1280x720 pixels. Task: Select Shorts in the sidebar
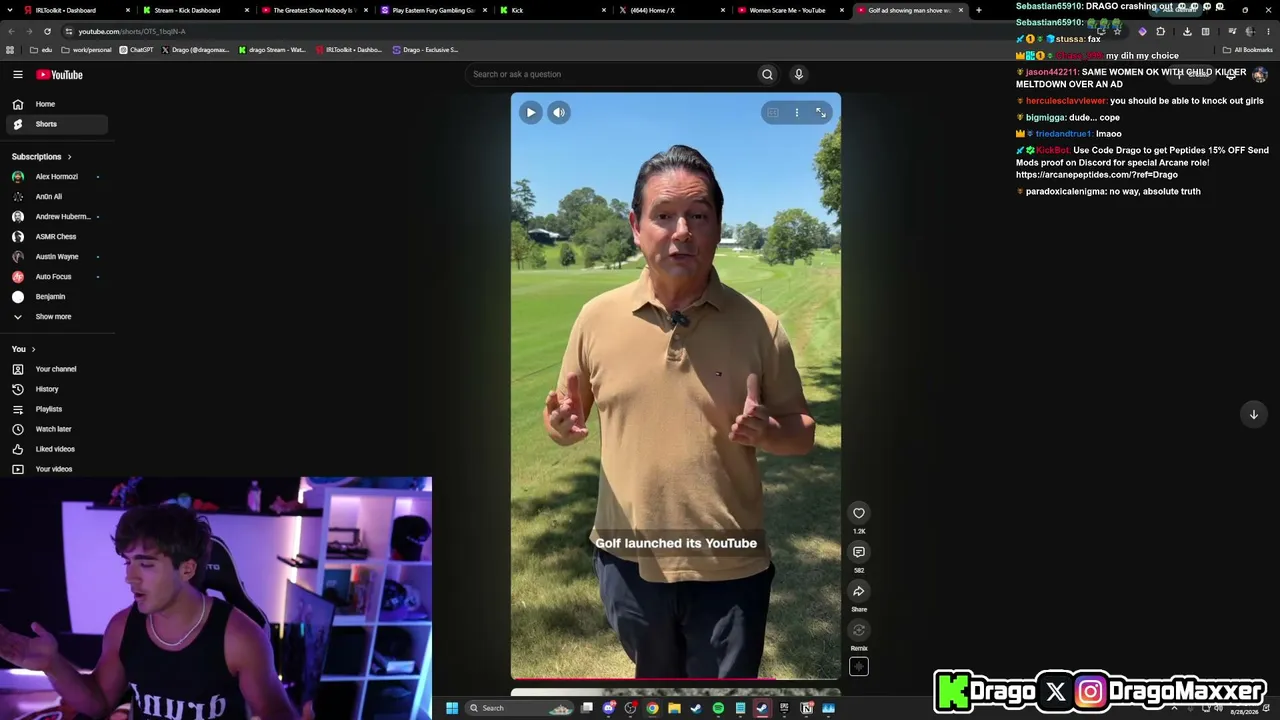tap(55, 124)
